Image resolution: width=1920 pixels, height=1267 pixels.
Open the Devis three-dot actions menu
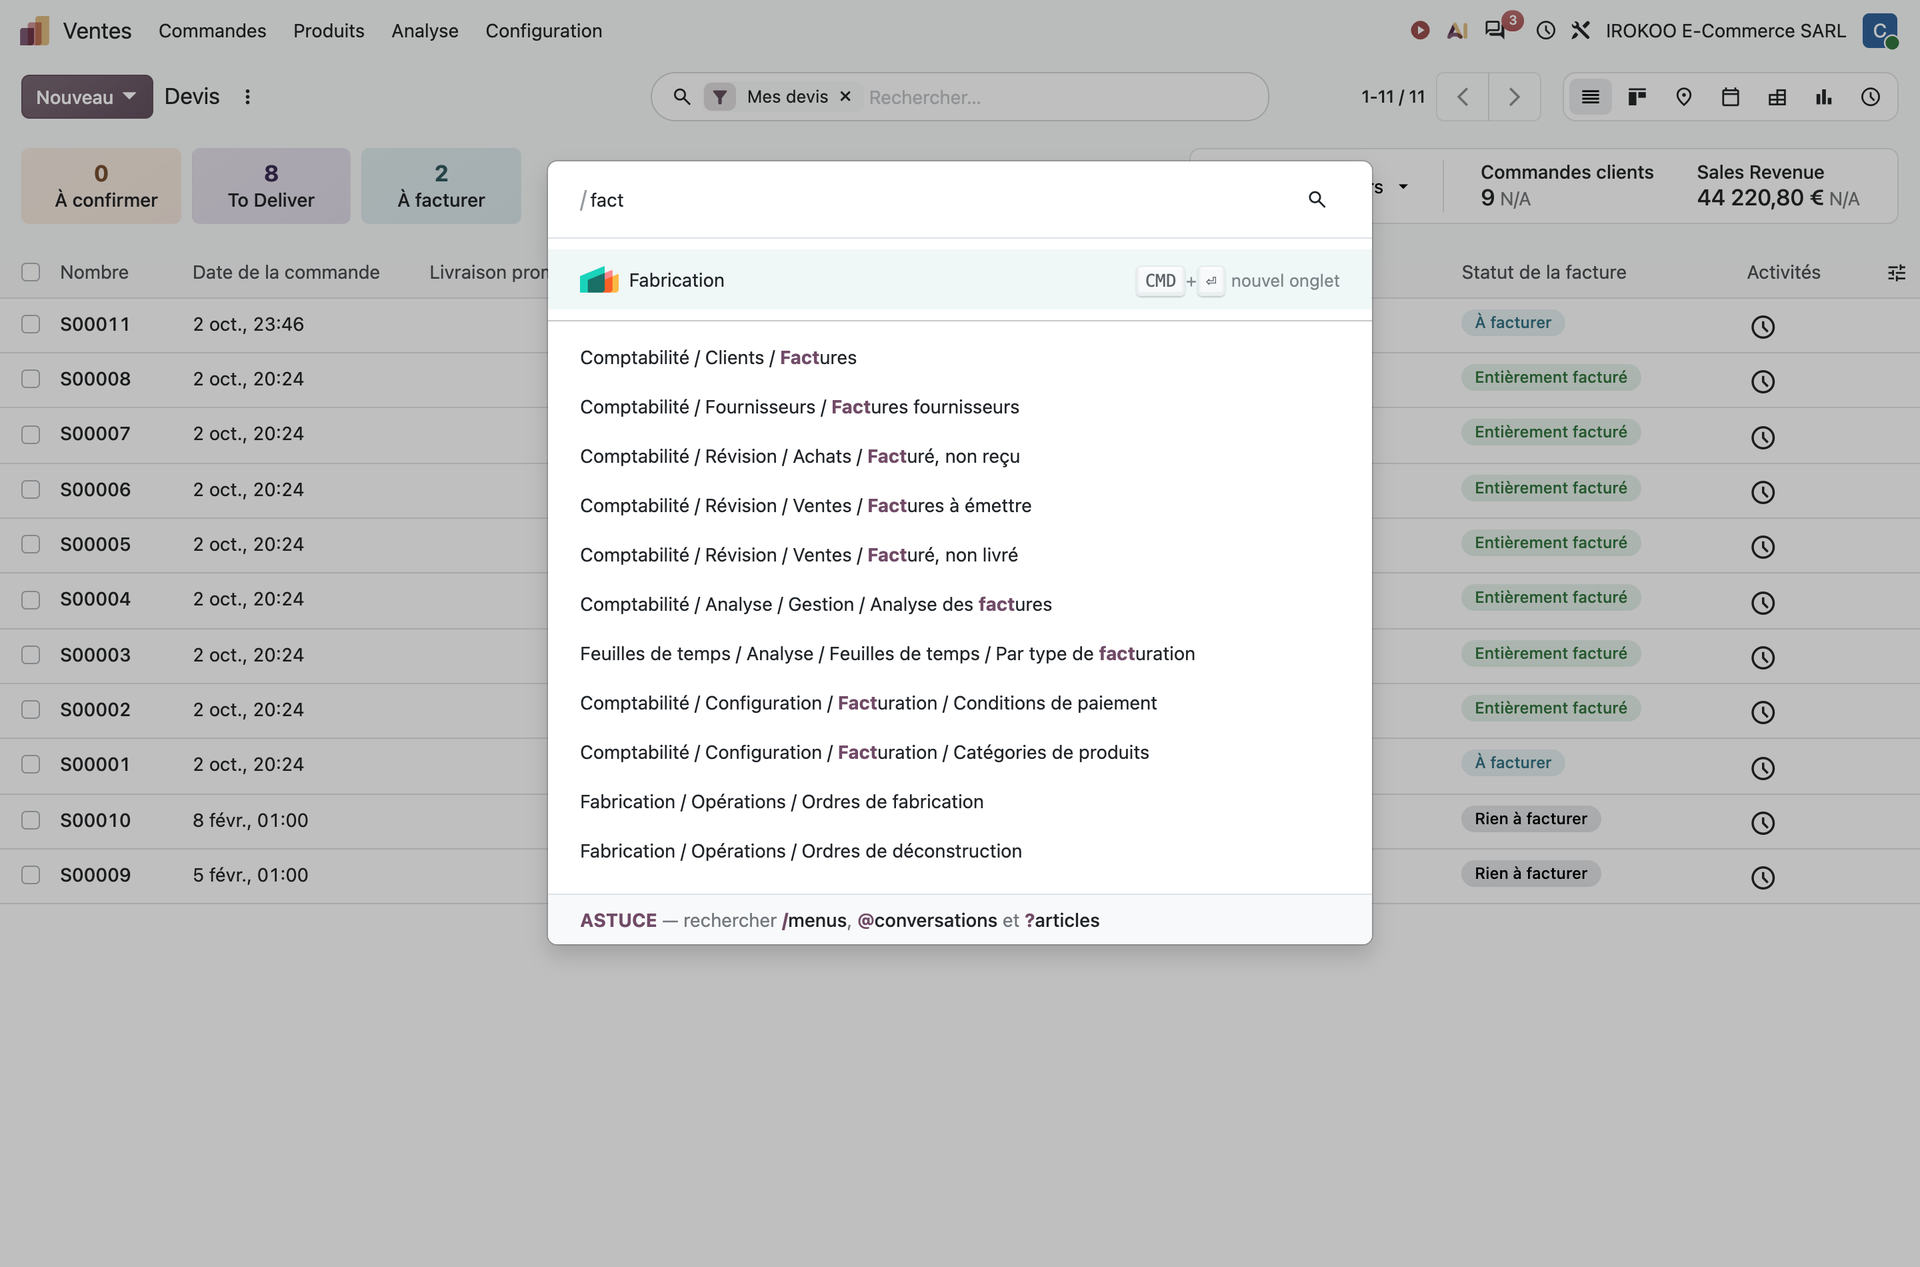pyautogui.click(x=247, y=97)
